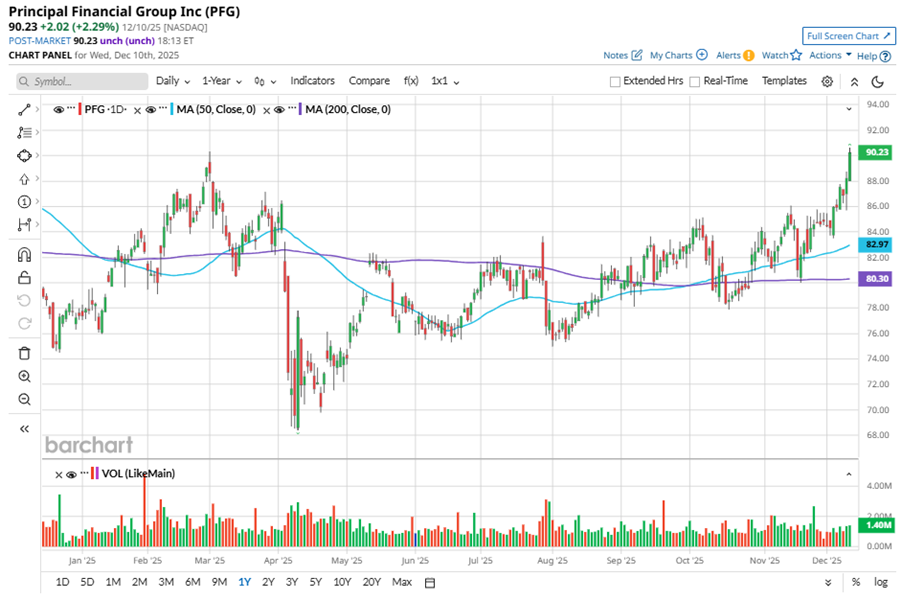Open the Indicators menu
Image resolution: width=902 pixels, height=600 pixels.
312,81
